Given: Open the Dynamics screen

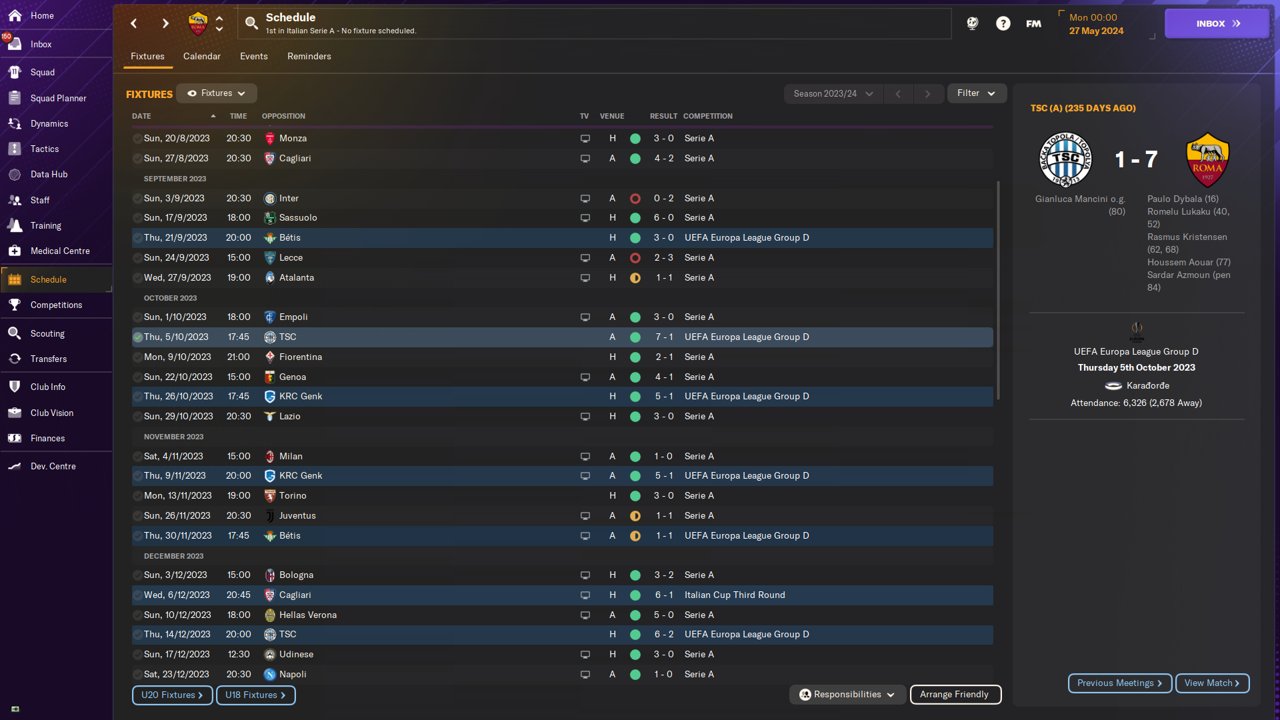Looking at the screenshot, I should pyautogui.click(x=49, y=124).
